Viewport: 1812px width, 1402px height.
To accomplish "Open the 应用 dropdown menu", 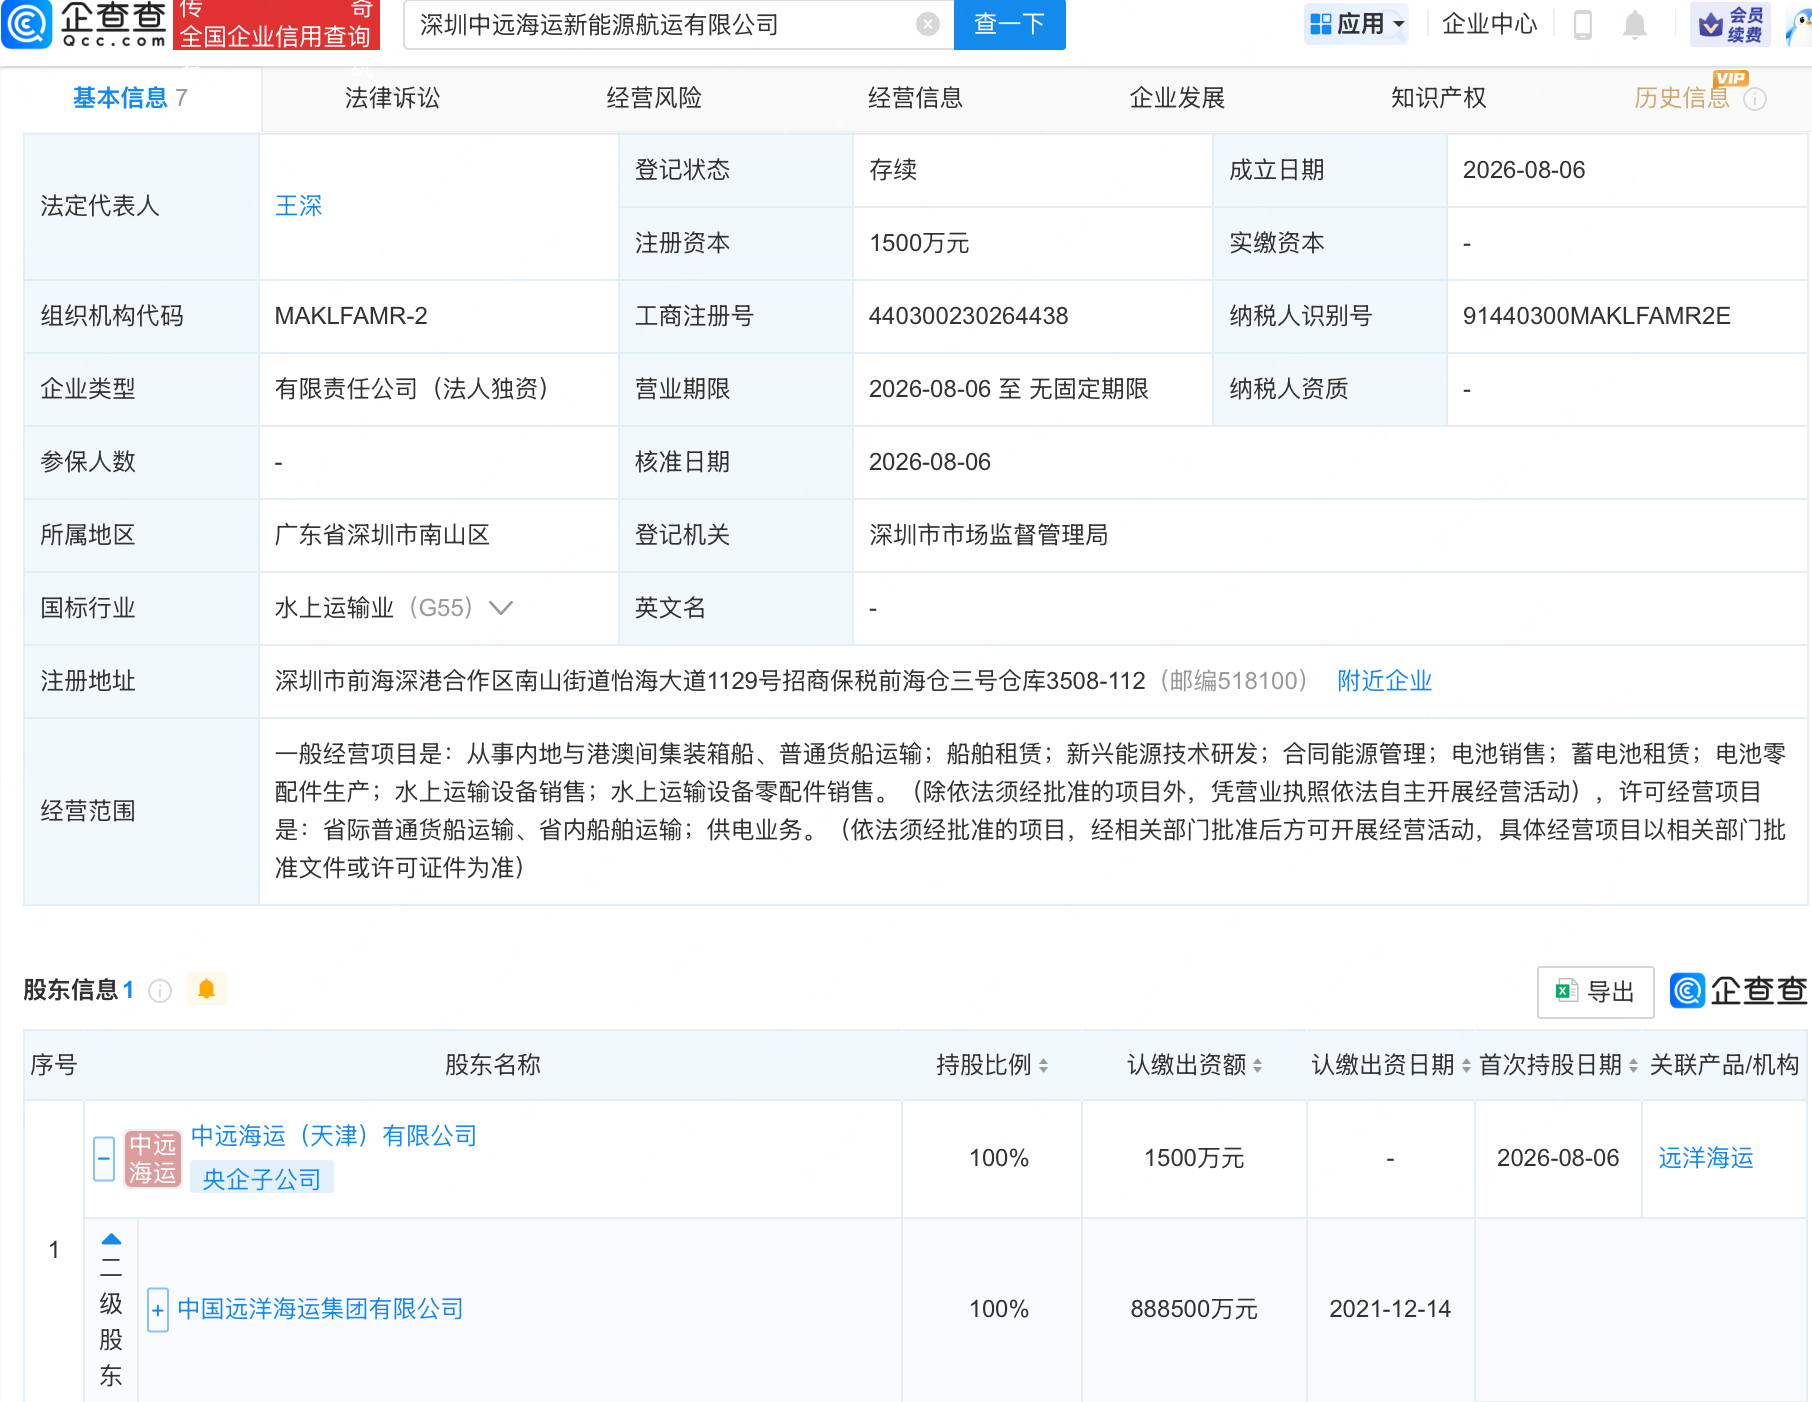I will 1357,24.
